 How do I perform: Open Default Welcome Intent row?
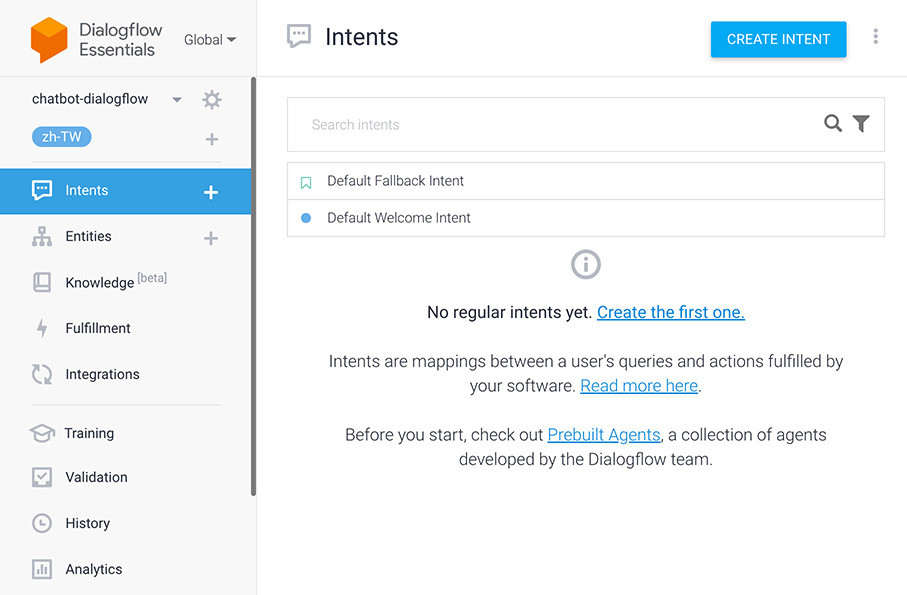click(585, 218)
